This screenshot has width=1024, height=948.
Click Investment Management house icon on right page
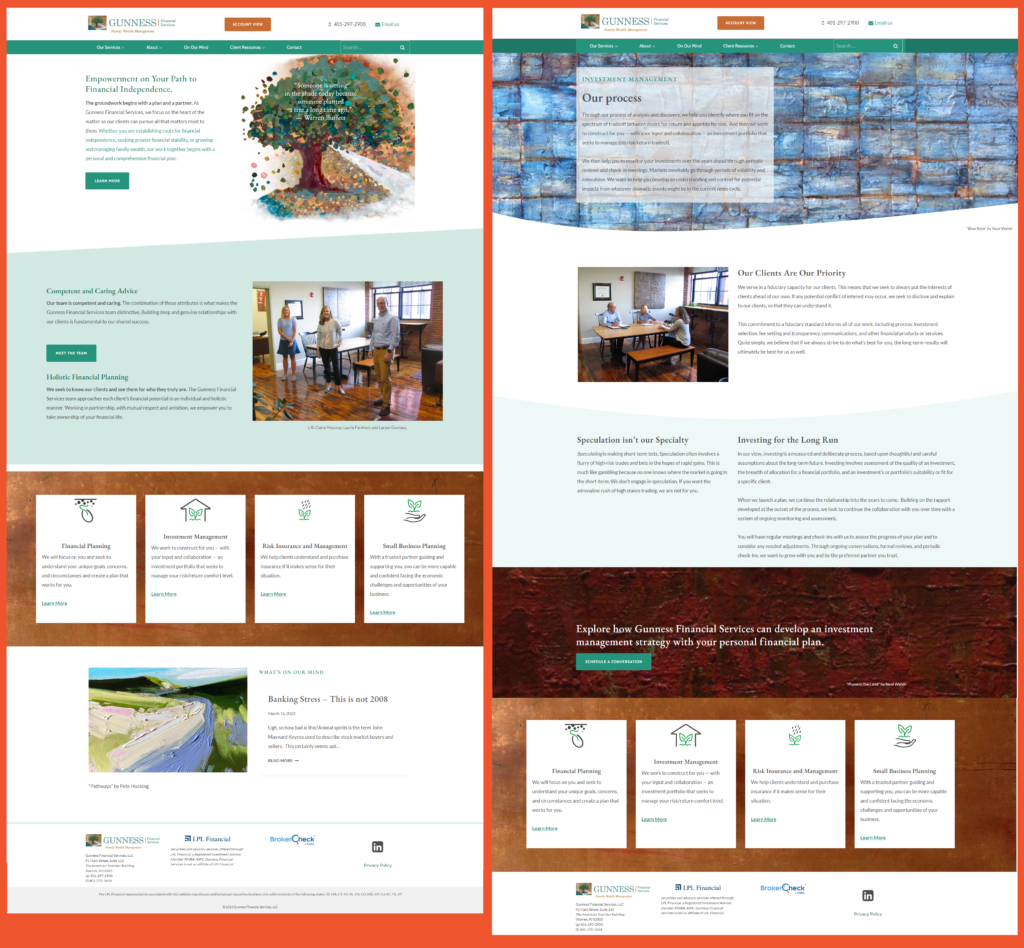coord(686,735)
